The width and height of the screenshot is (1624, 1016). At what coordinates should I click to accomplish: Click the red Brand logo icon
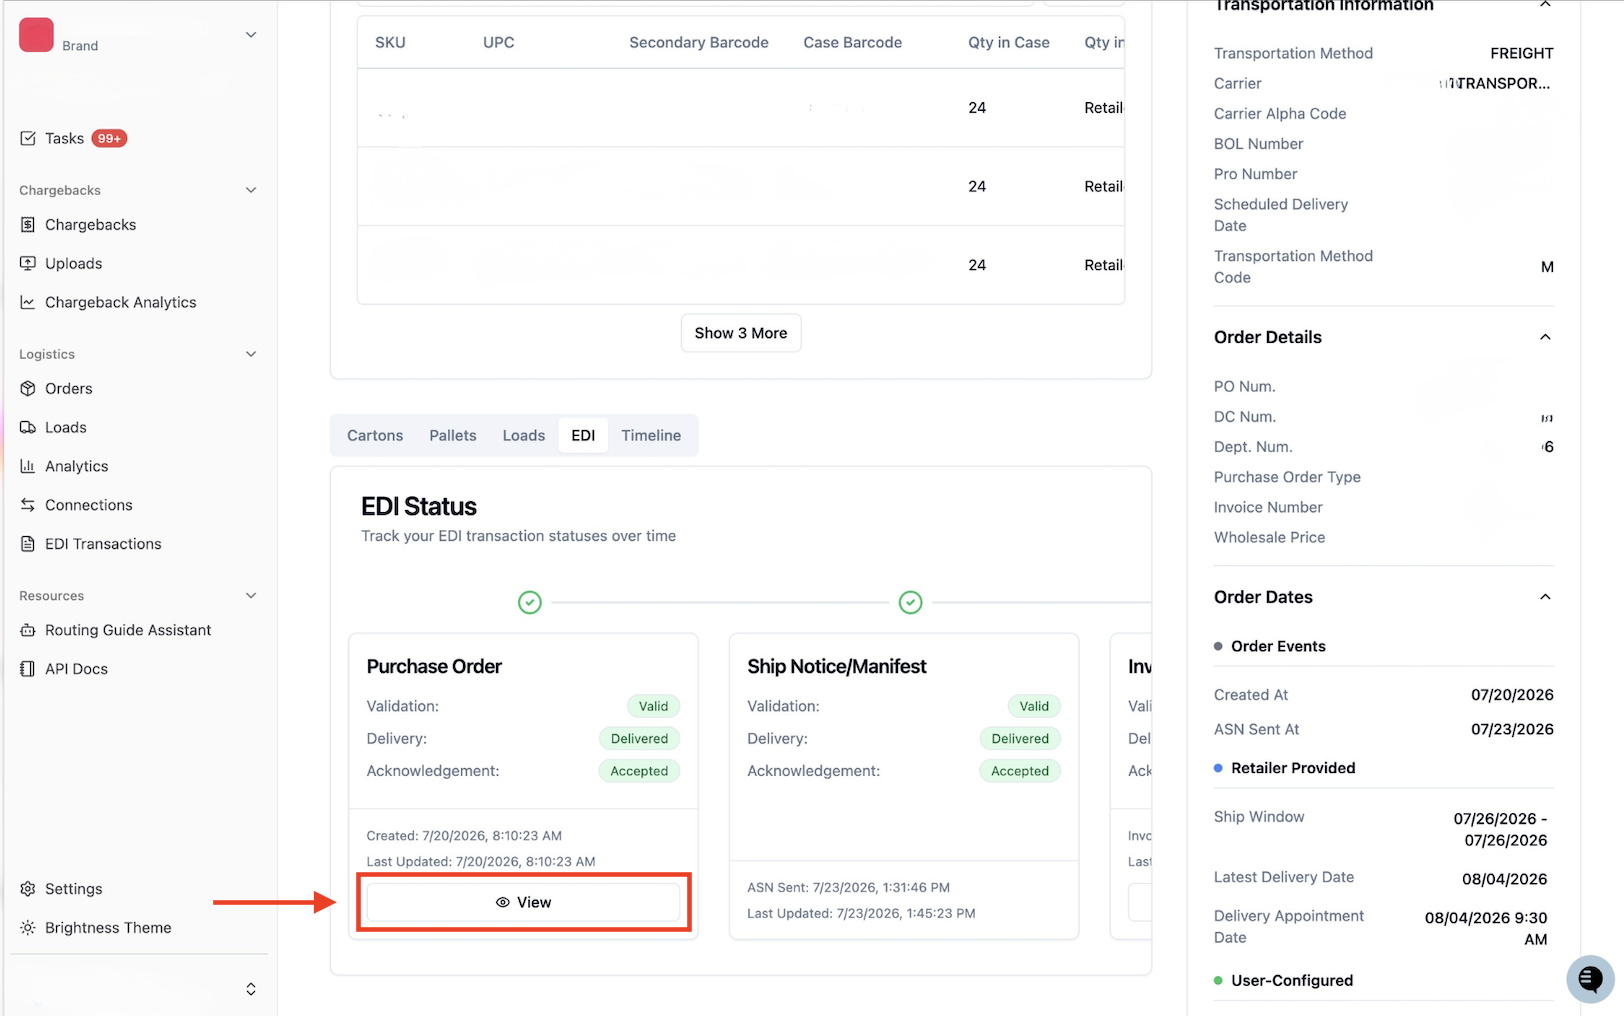coord(36,35)
